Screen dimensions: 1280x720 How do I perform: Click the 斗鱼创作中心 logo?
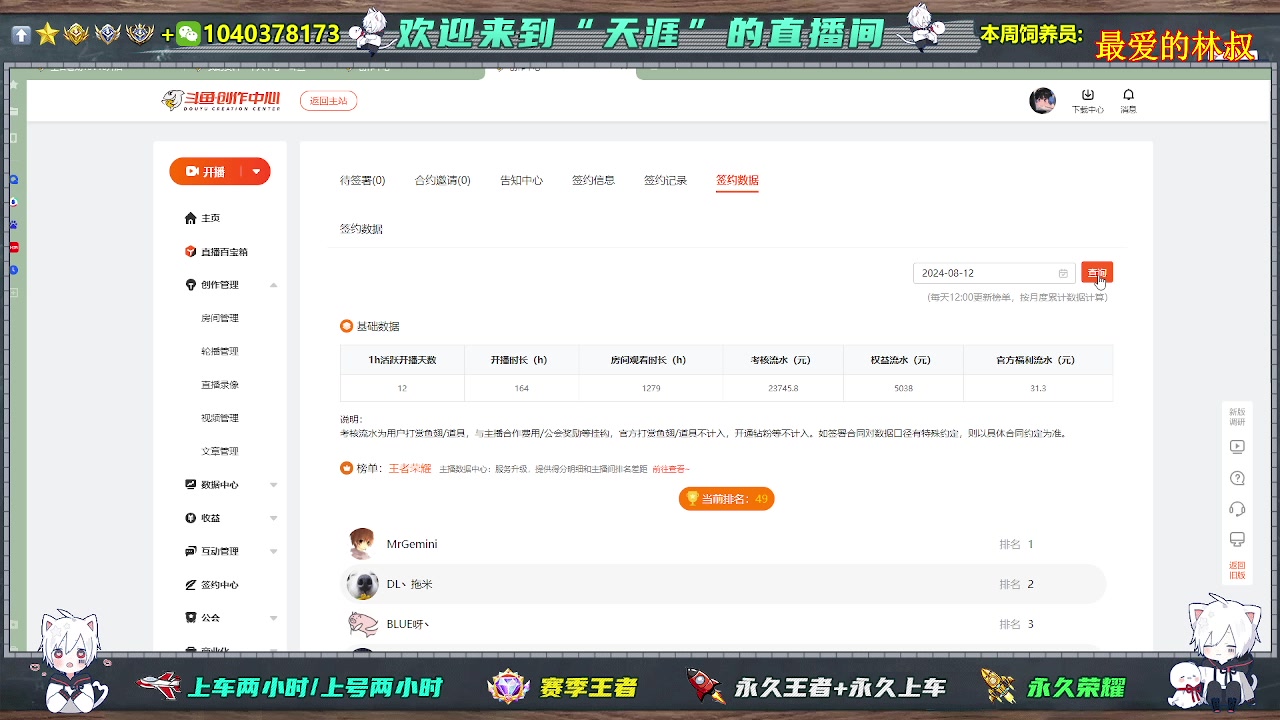(221, 100)
